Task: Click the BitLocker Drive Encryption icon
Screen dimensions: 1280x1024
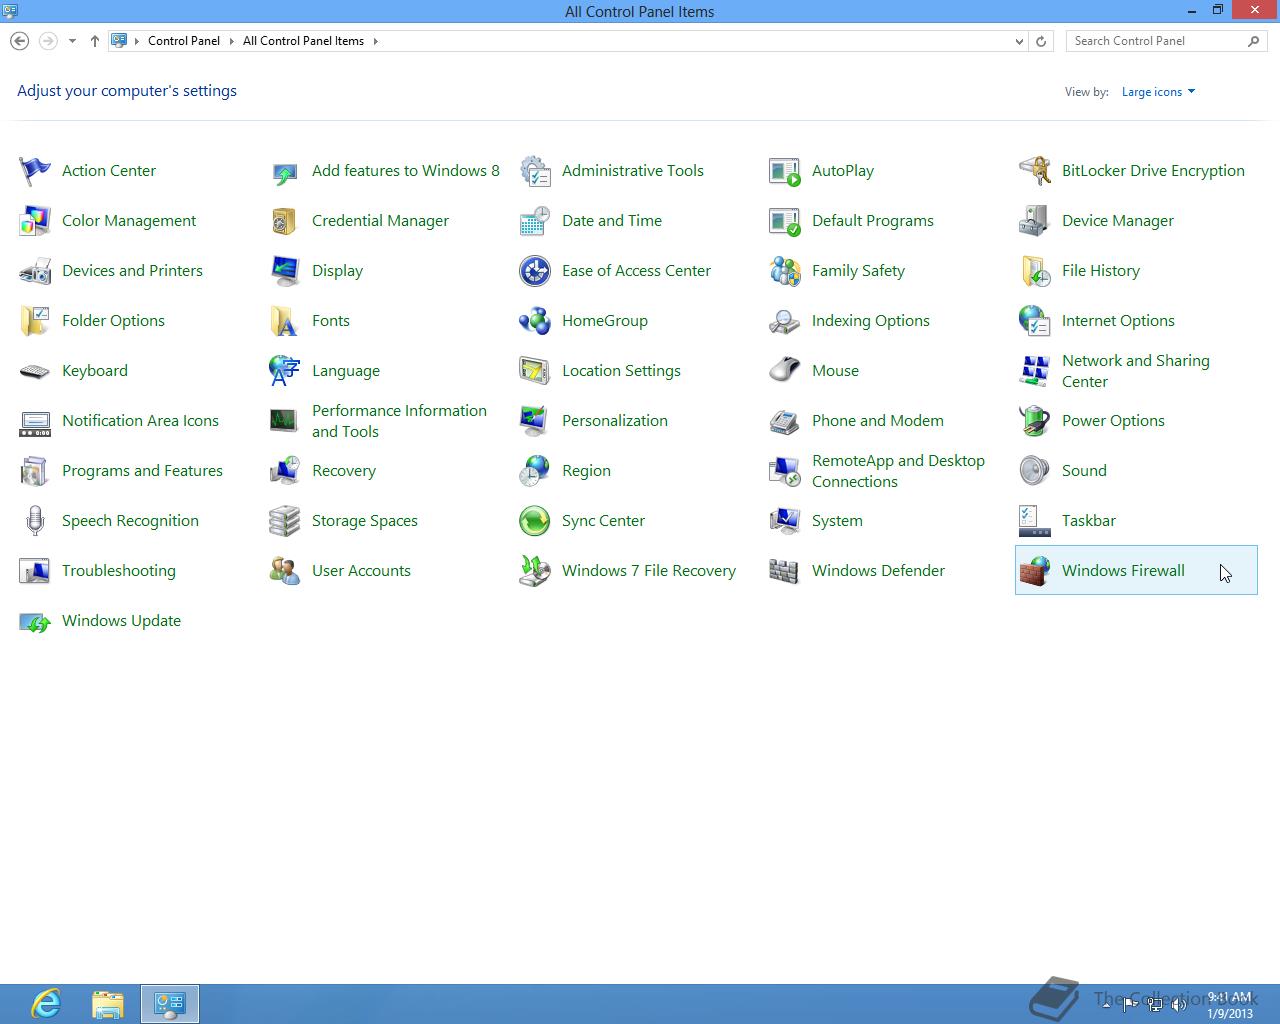Action: pos(1035,171)
